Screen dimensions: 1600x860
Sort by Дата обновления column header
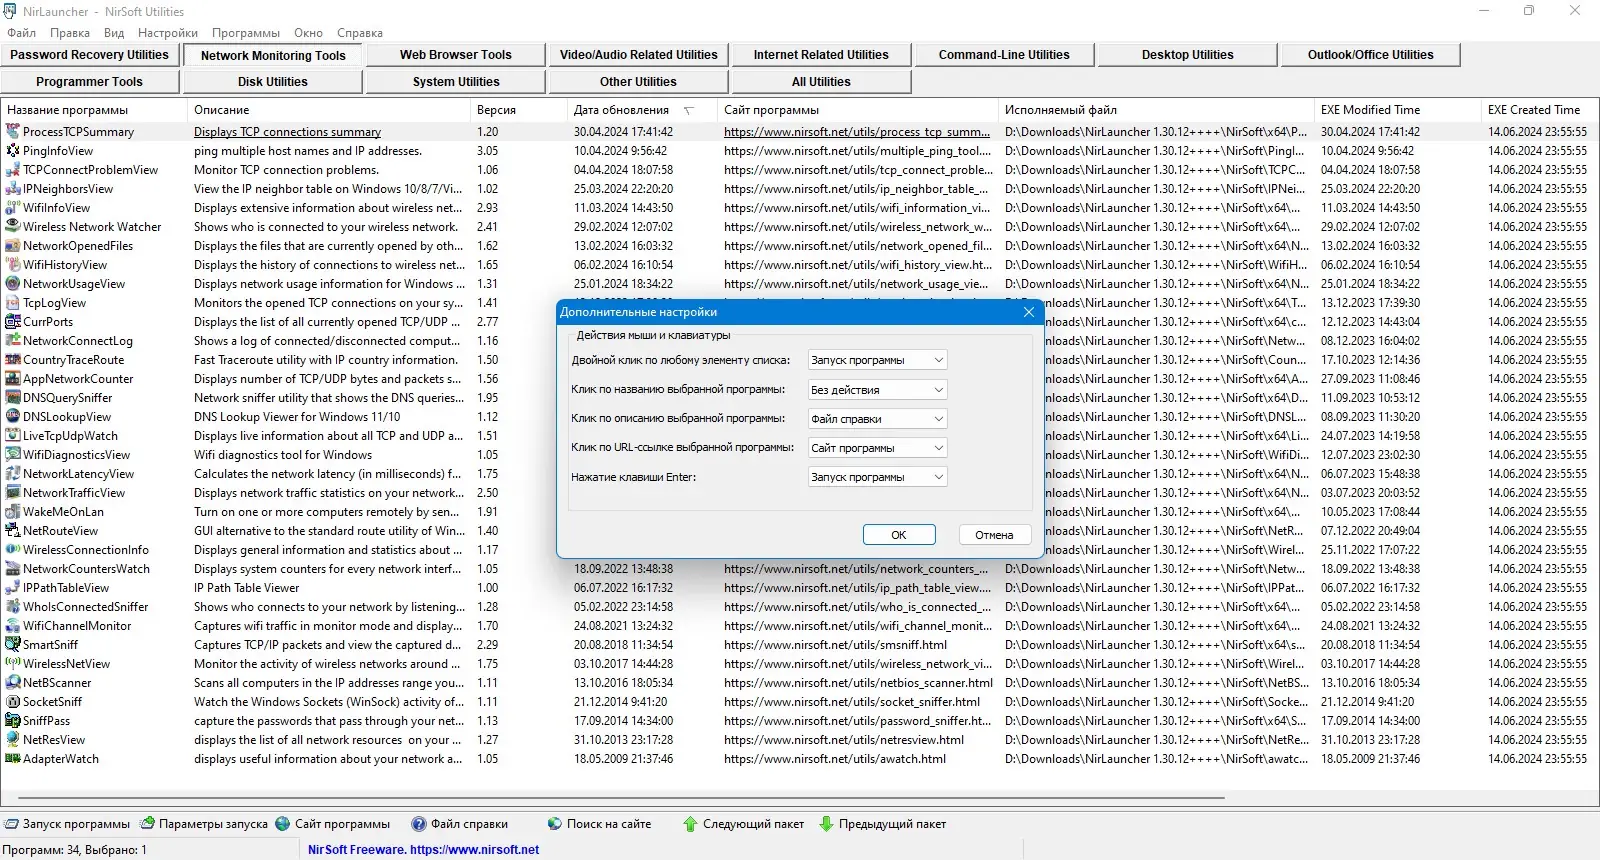point(641,110)
